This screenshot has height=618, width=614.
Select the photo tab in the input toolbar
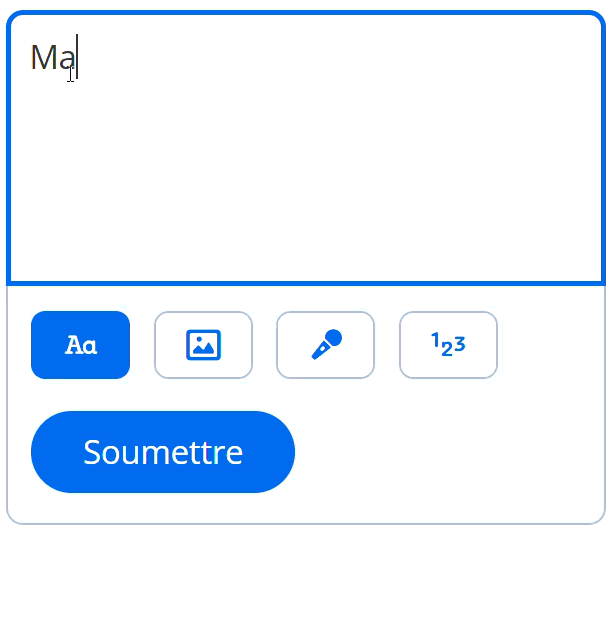(x=203, y=345)
